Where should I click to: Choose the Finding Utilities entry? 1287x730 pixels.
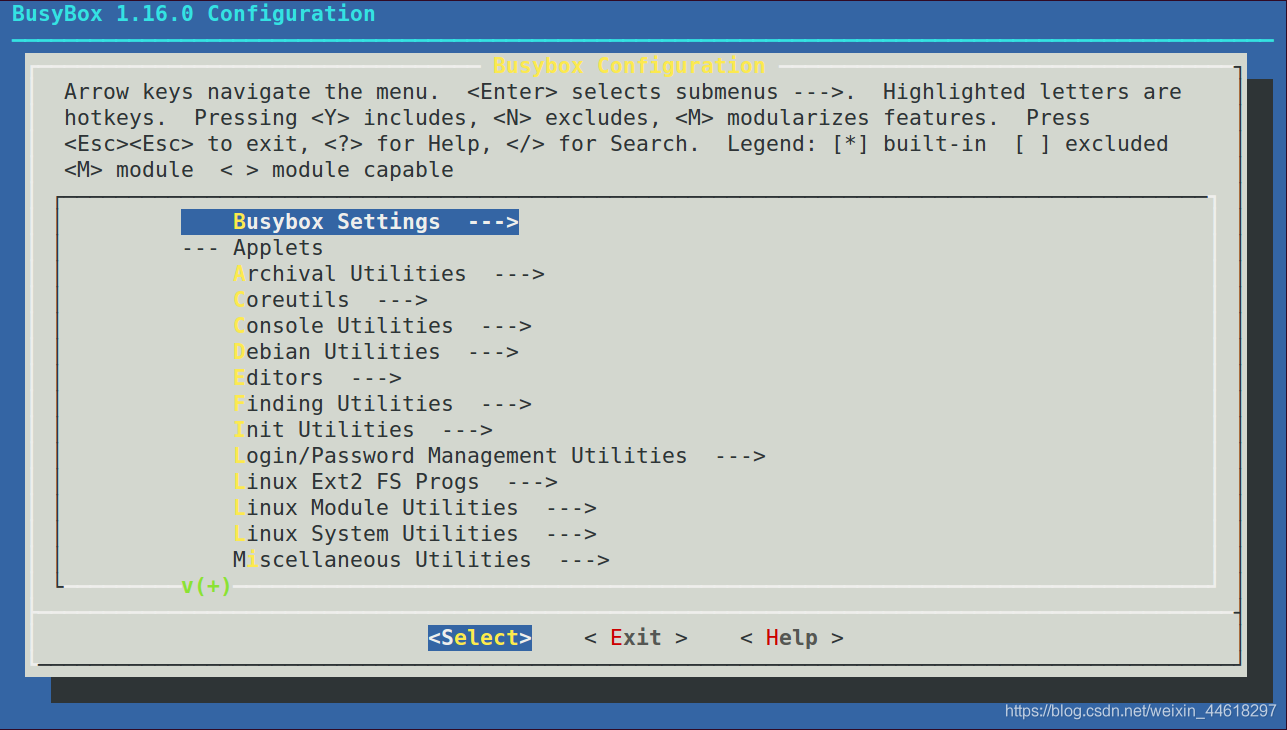click(x=382, y=404)
